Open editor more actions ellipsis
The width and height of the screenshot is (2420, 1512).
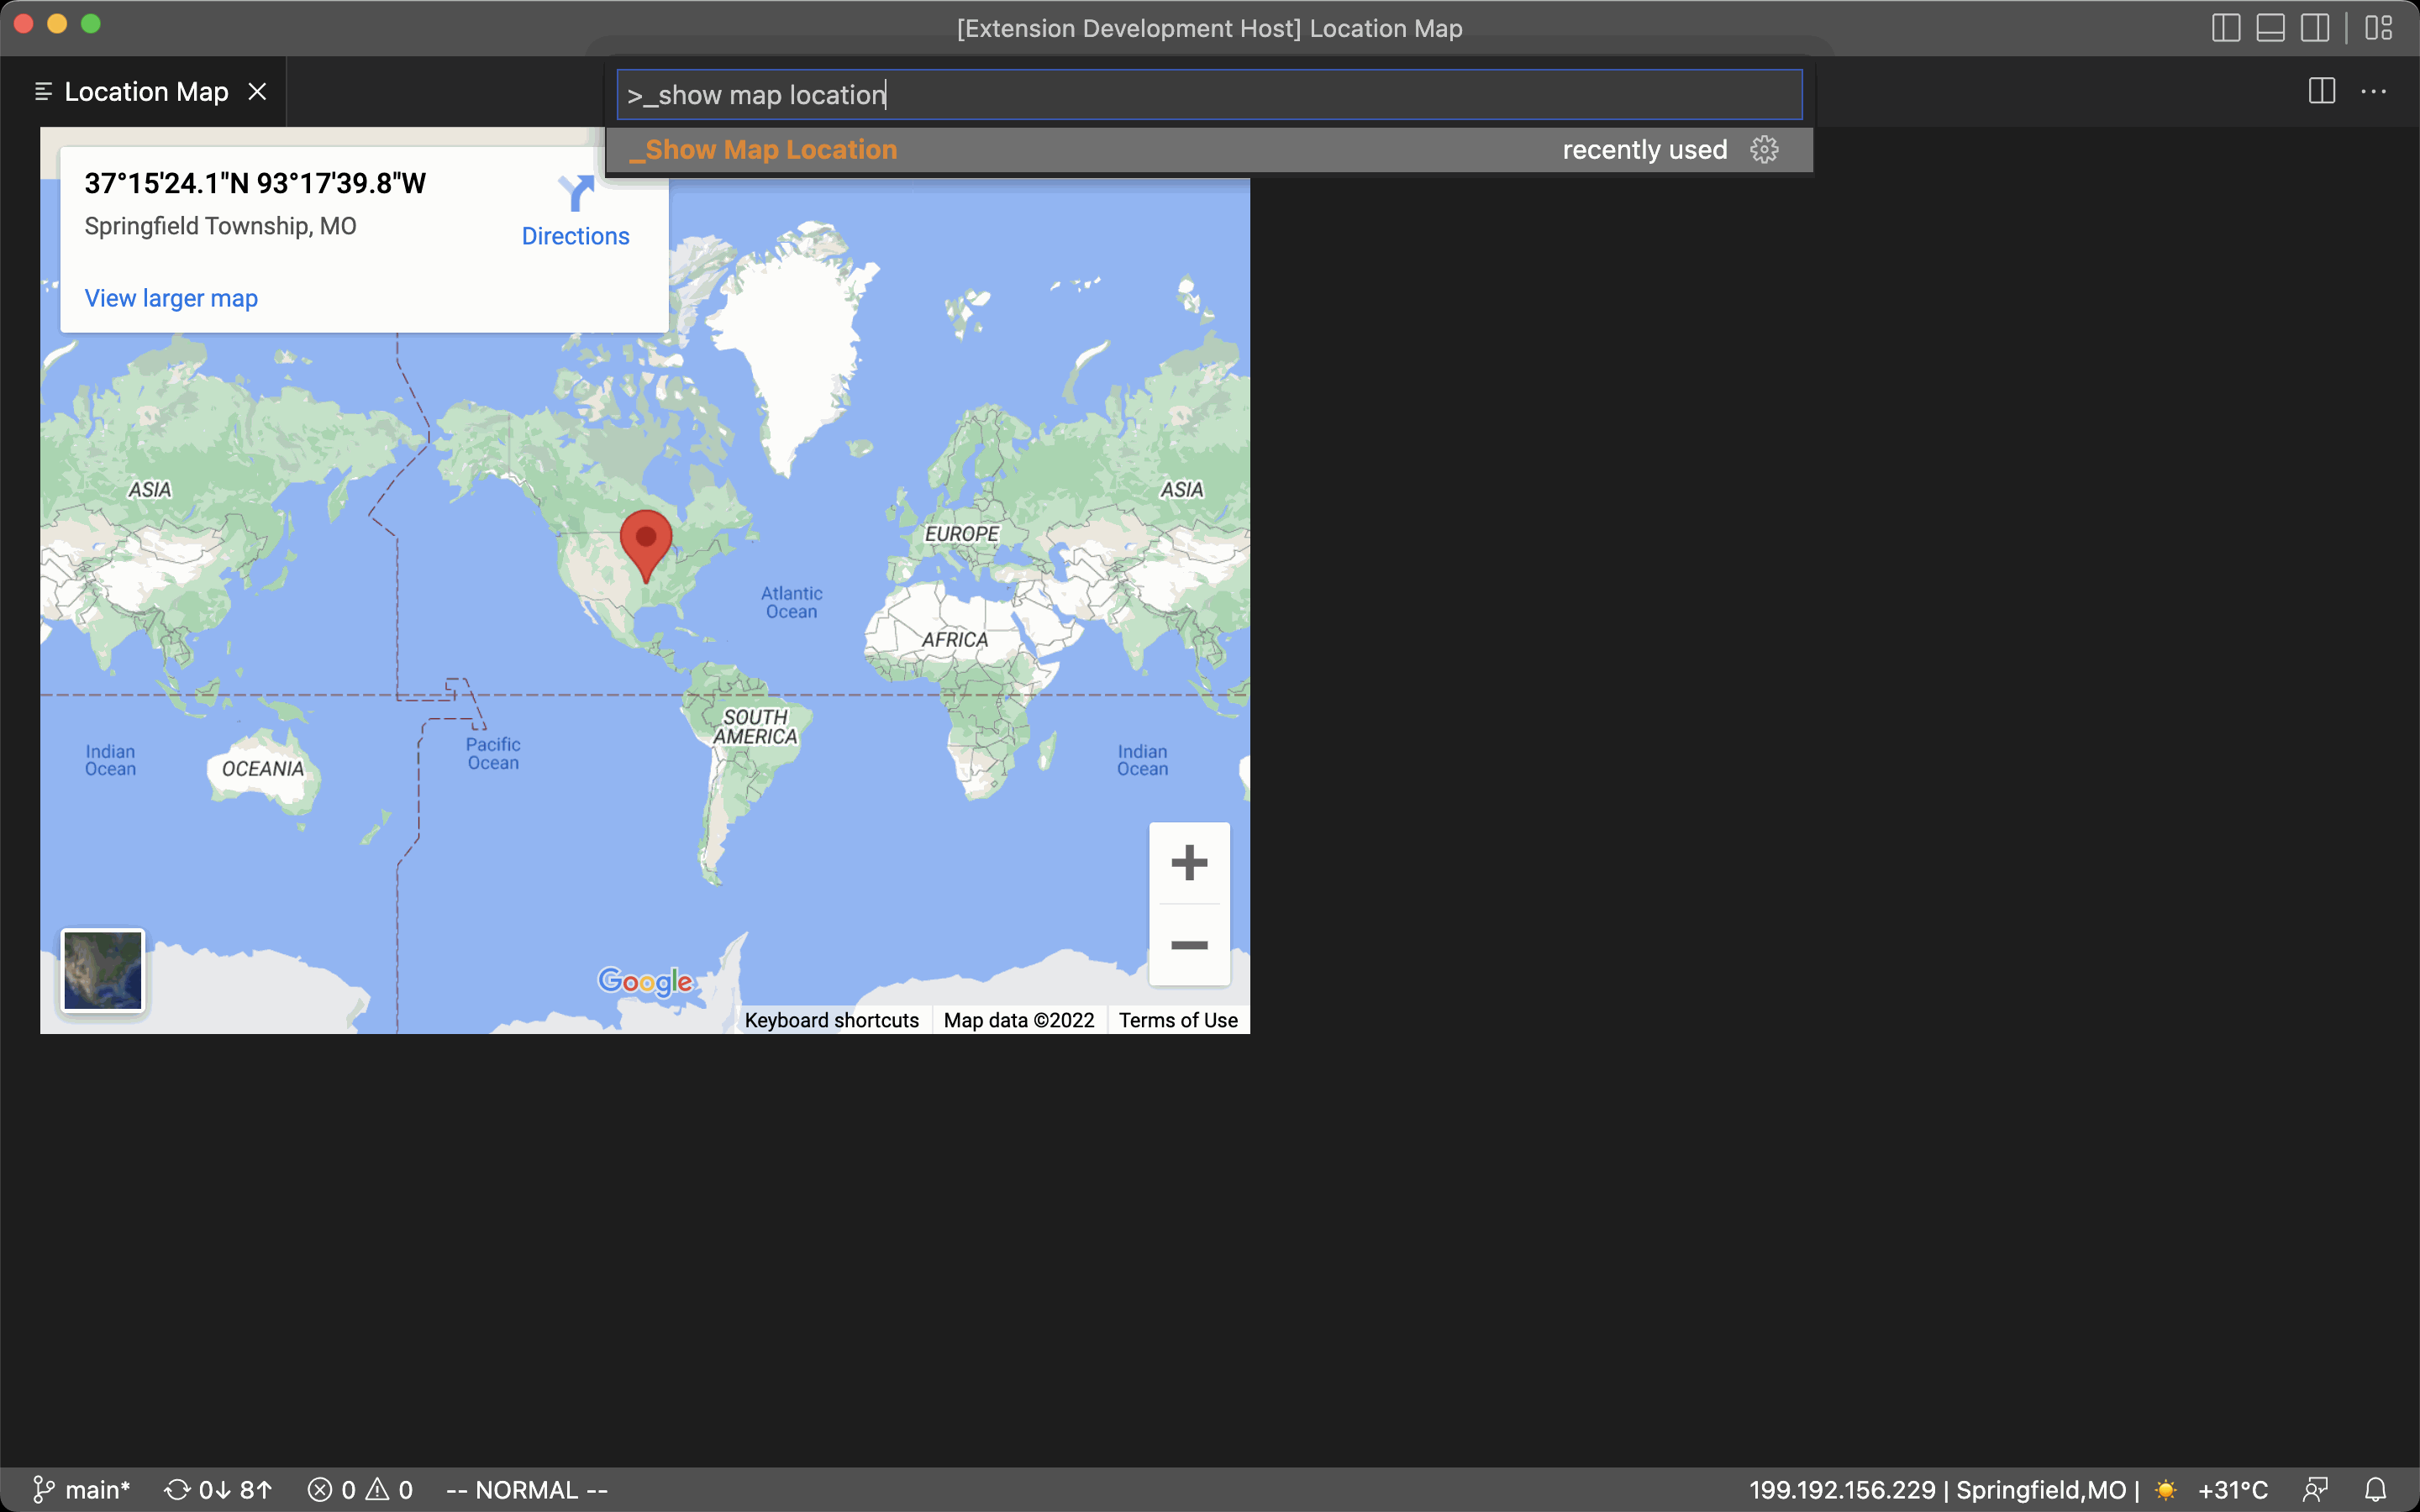pyautogui.click(x=2373, y=92)
